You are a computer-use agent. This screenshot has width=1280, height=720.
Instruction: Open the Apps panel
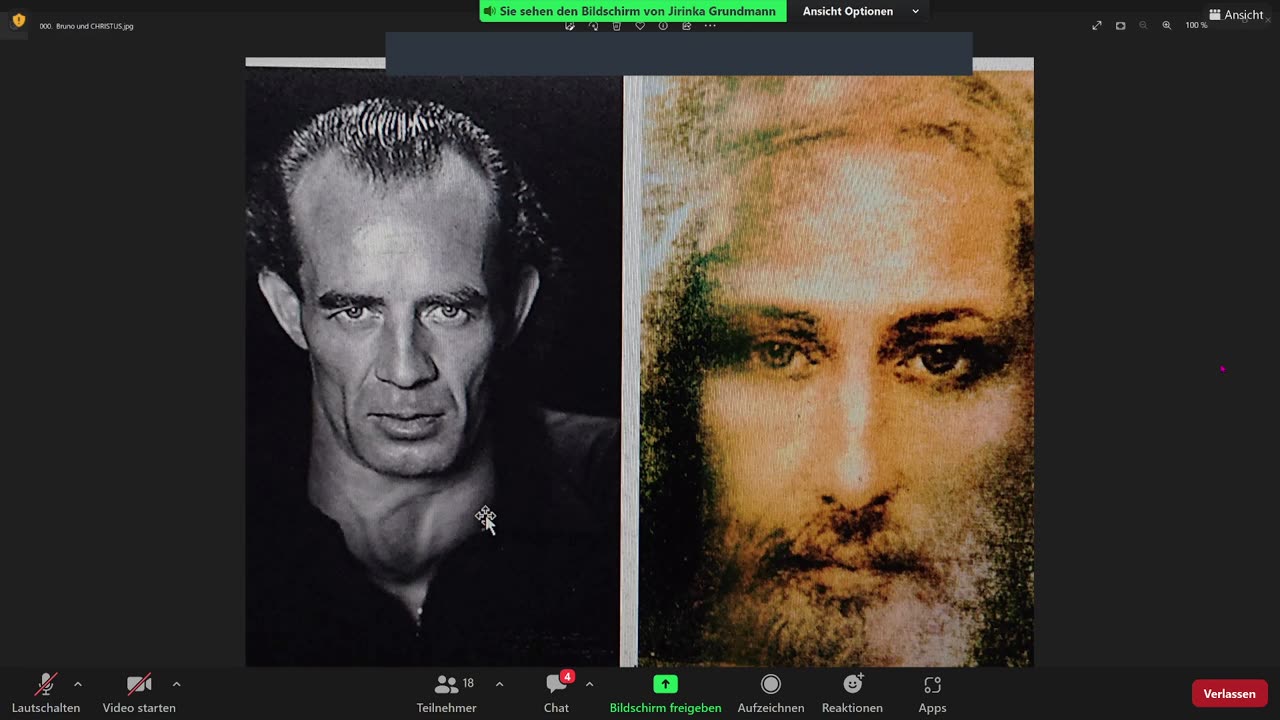click(932, 693)
